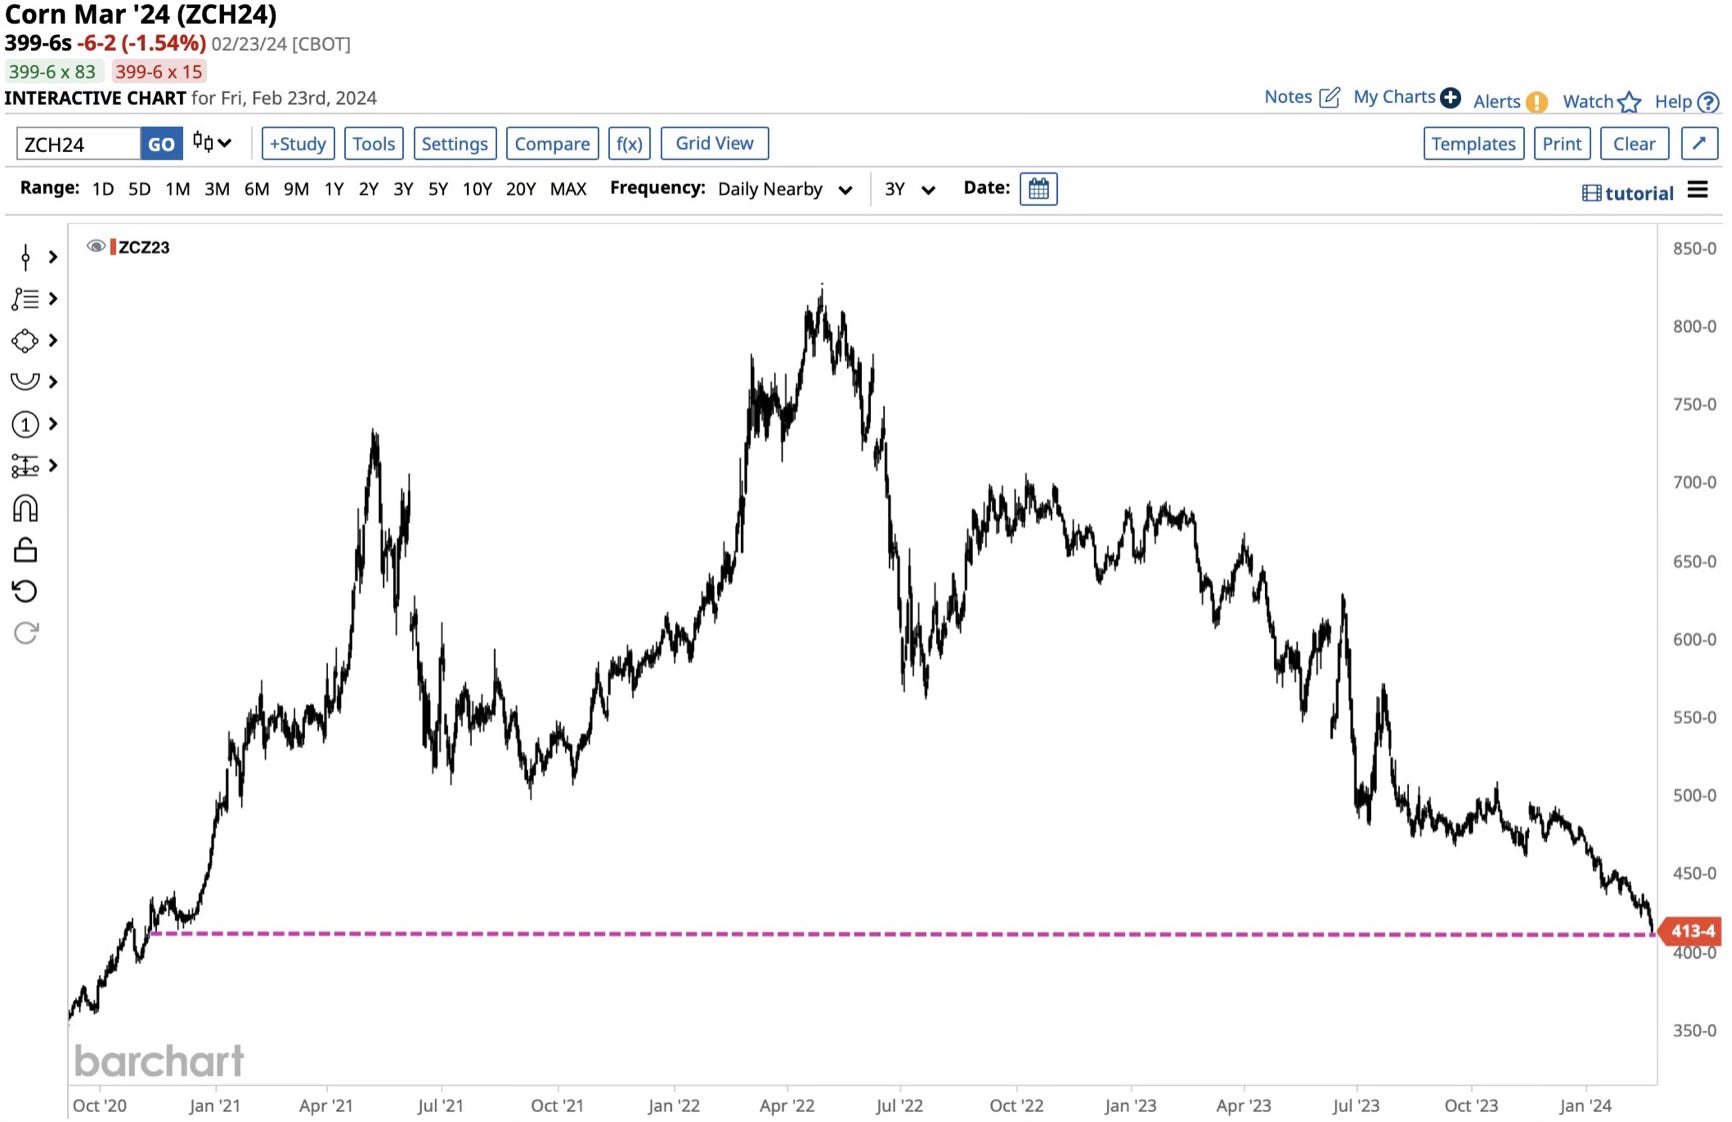Click the My Charts plus icon
This screenshot has height=1122, width=1732.
[x=1450, y=98]
